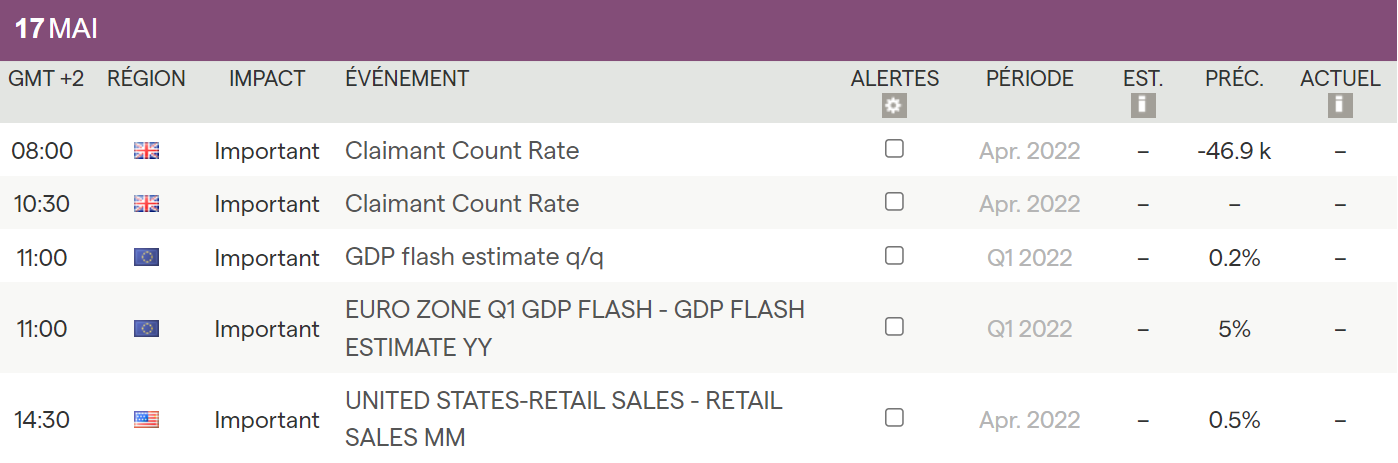Click the ÉVÉNEMENT column header
This screenshot has width=1398, height=463.
407,79
